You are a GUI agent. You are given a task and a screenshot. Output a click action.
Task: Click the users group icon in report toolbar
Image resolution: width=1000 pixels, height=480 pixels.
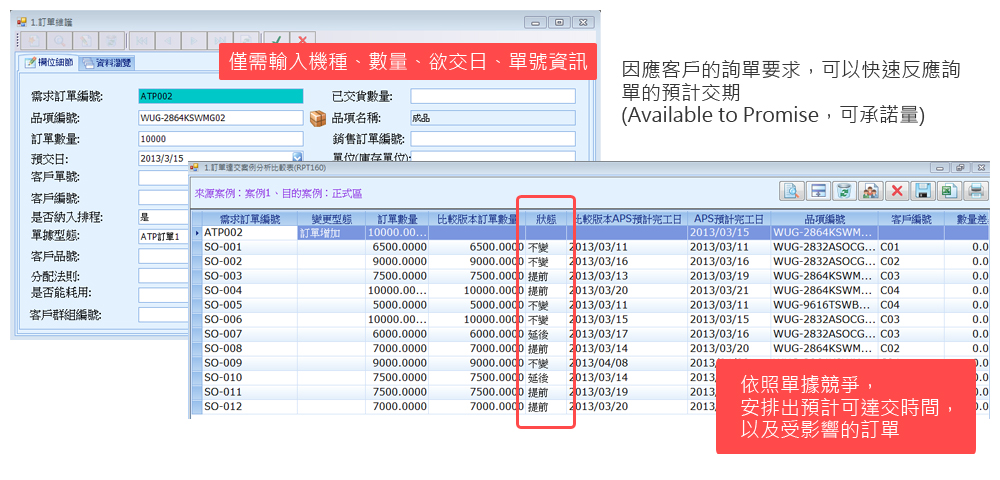pyautogui.click(x=870, y=191)
